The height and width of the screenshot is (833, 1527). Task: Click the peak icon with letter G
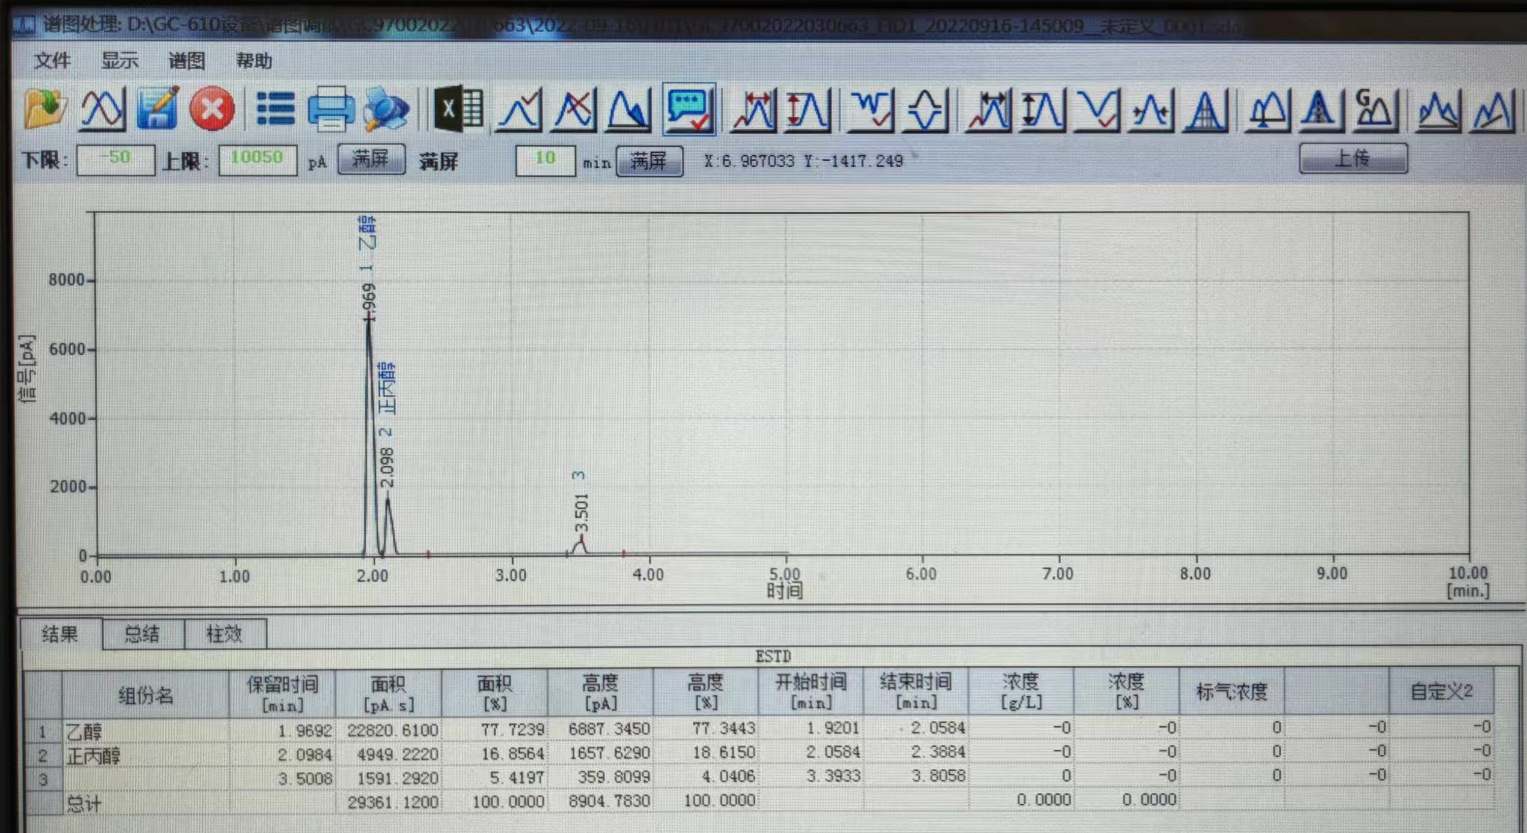pos(1374,109)
